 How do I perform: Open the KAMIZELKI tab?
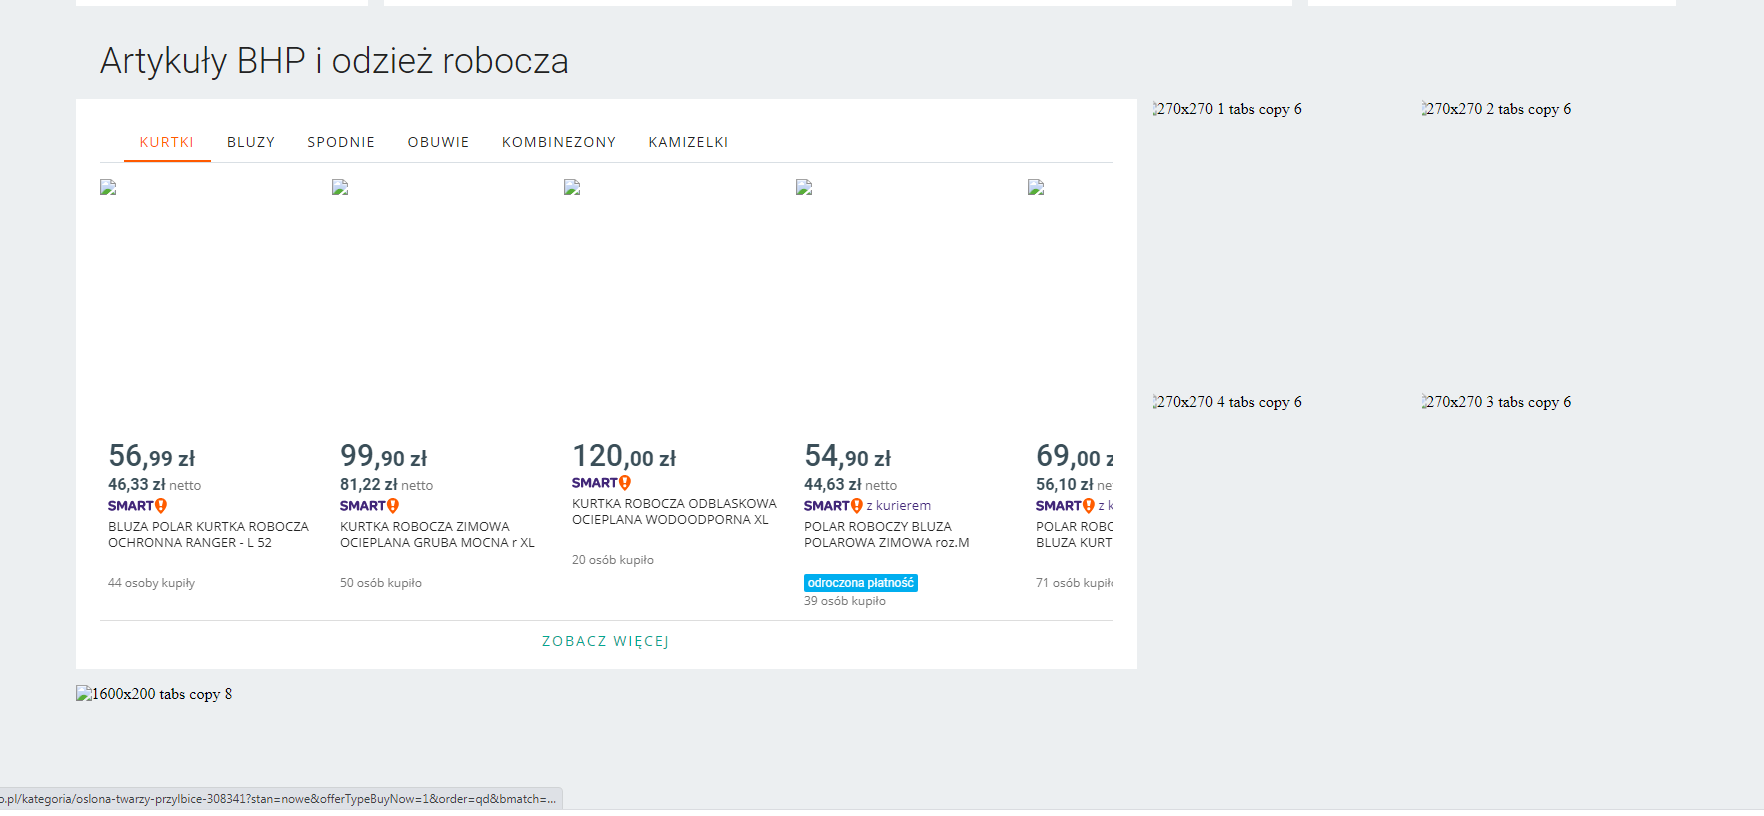[688, 142]
